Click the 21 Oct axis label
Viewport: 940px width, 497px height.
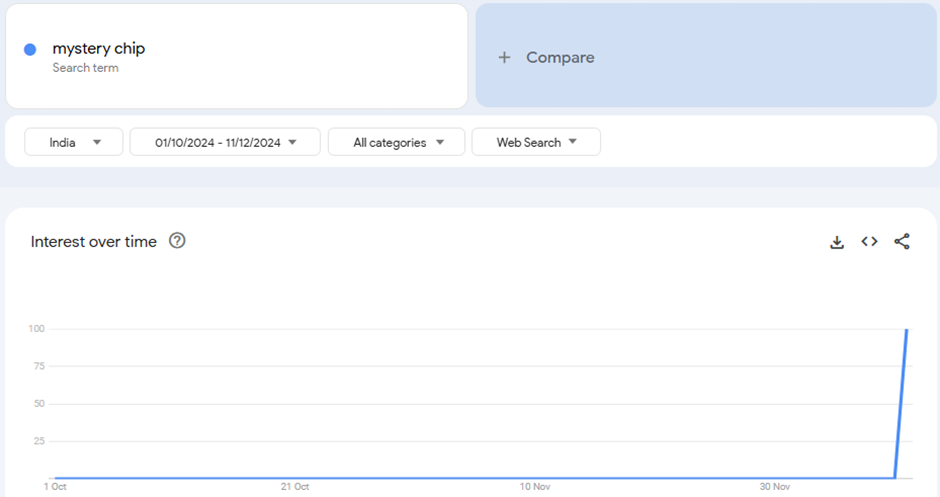(x=295, y=487)
